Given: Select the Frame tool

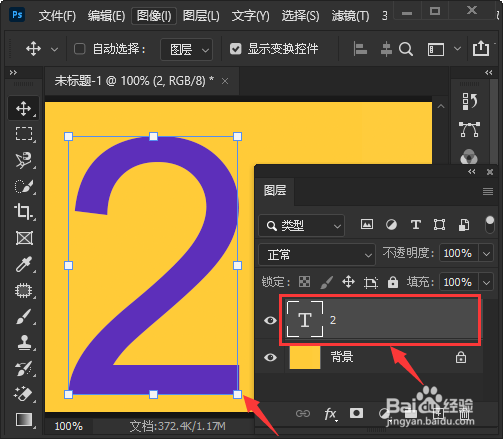Looking at the screenshot, I should [x=24, y=238].
